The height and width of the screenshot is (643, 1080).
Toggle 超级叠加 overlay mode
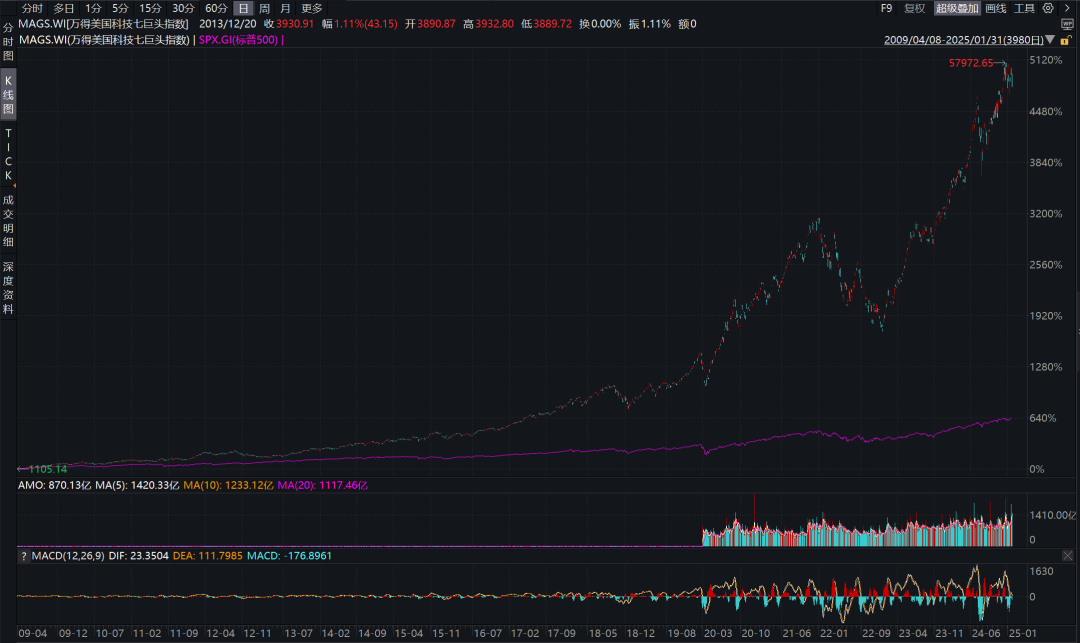point(957,8)
